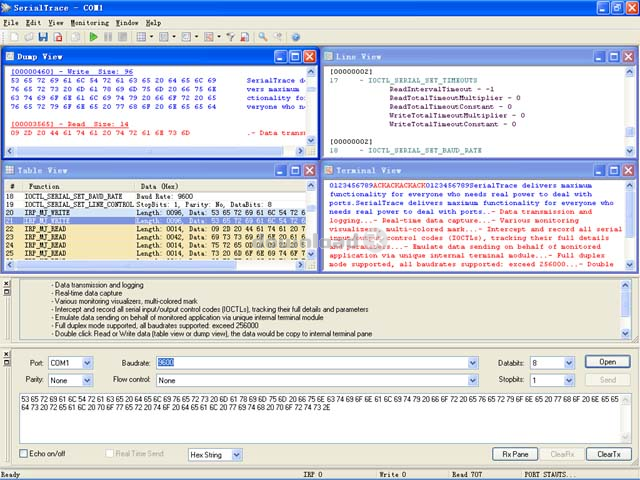The width and height of the screenshot is (640, 480).
Task: Select table row 20 IRP_MJ_WRITE
Action: pyautogui.click(x=155, y=213)
